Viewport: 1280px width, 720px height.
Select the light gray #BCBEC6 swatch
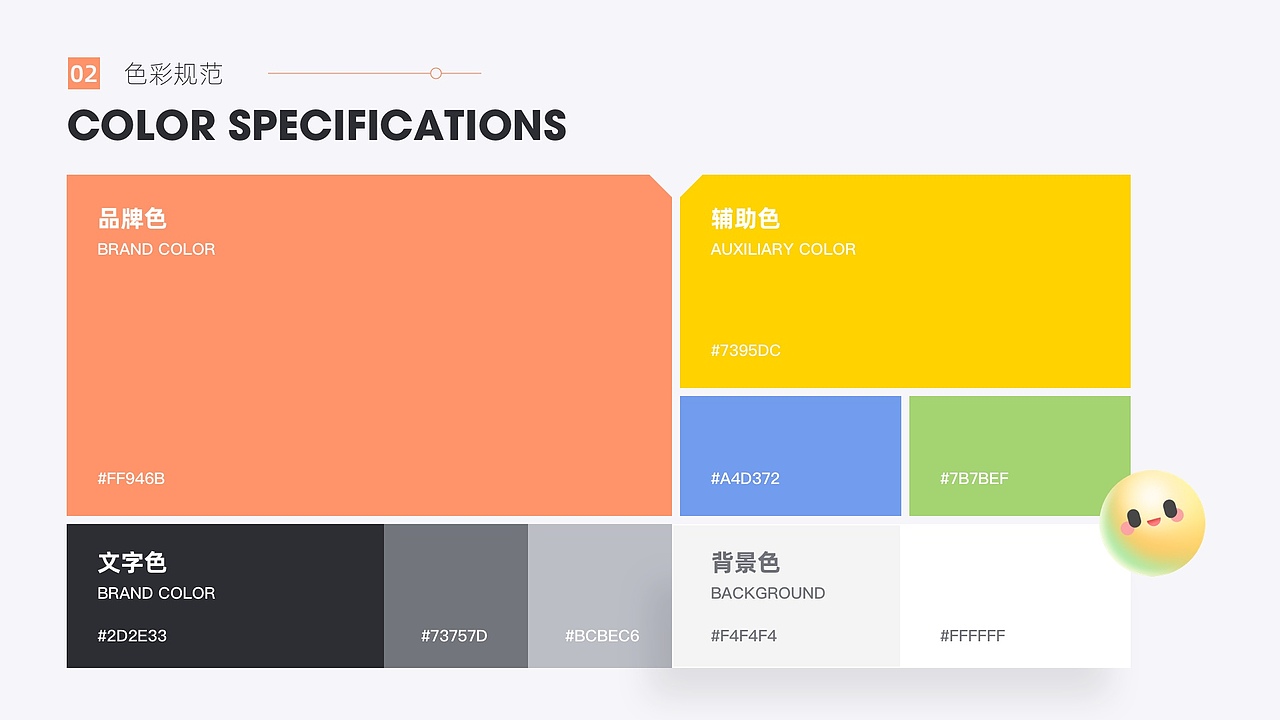pyautogui.click(x=600, y=595)
